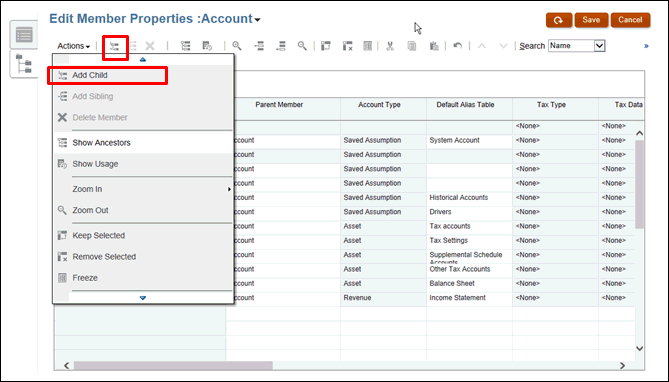Open the grid view sidebar icon
The image size is (669, 382).
[x=24, y=35]
